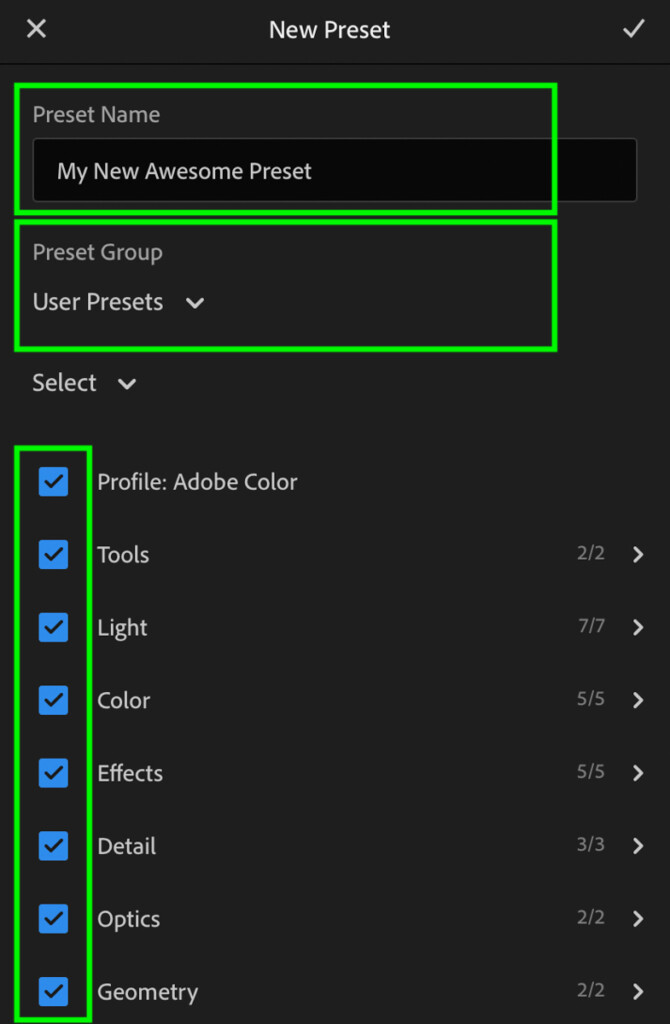Uncheck the Color checkbox

(54, 700)
